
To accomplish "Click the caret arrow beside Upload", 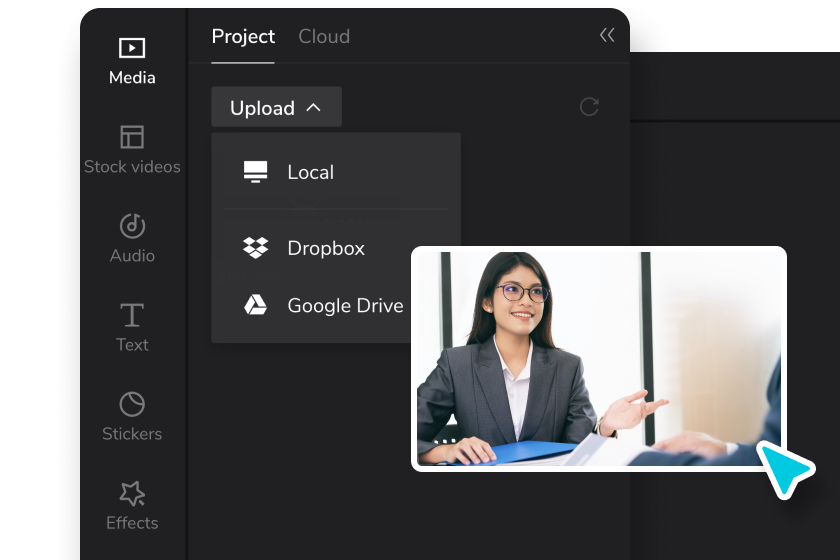I will pos(314,107).
